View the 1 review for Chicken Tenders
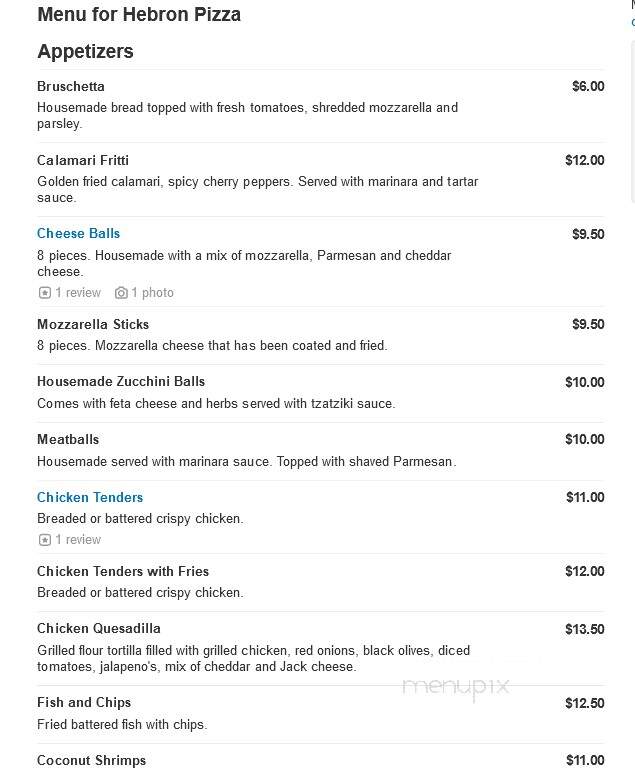635x769 pixels. click(78, 540)
